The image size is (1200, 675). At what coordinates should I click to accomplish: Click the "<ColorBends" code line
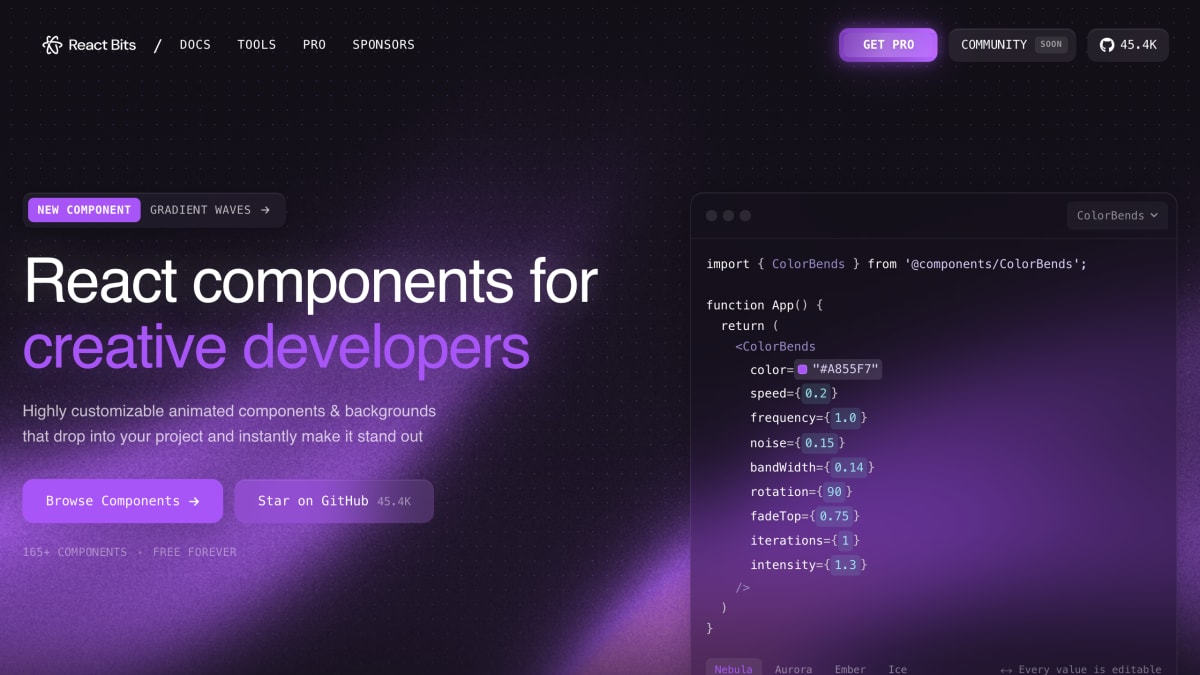tap(775, 346)
